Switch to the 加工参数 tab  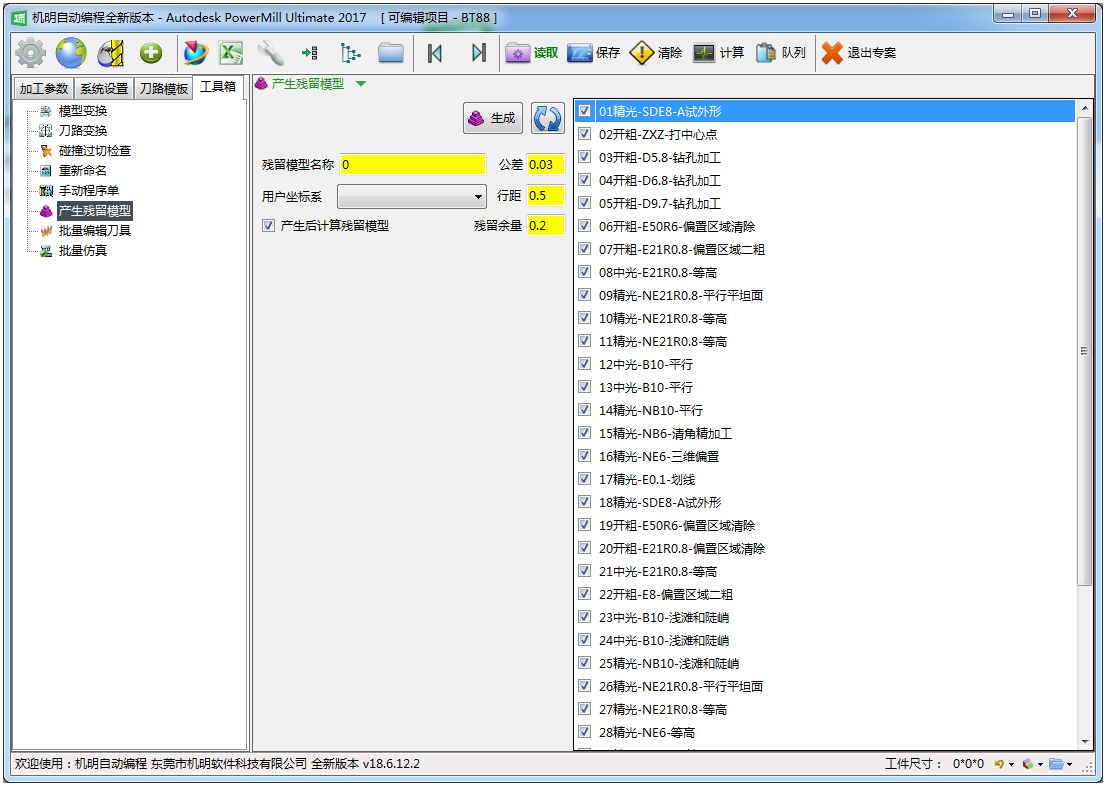pos(44,89)
